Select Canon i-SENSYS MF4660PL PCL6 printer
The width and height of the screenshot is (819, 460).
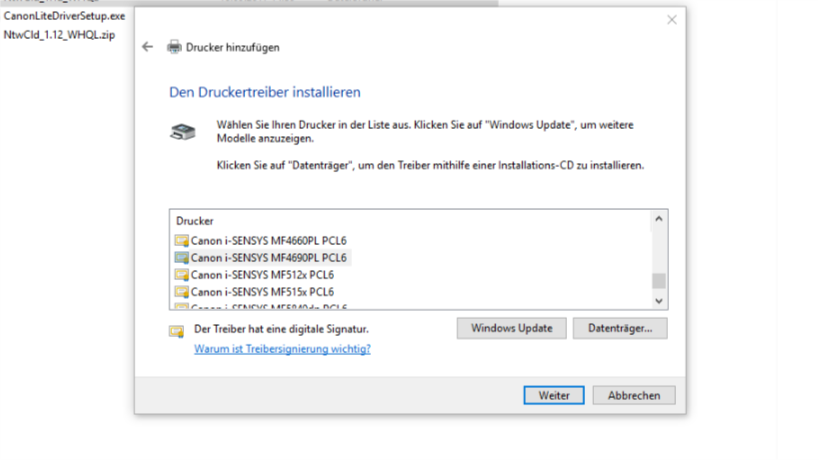pyautogui.click(x=268, y=241)
